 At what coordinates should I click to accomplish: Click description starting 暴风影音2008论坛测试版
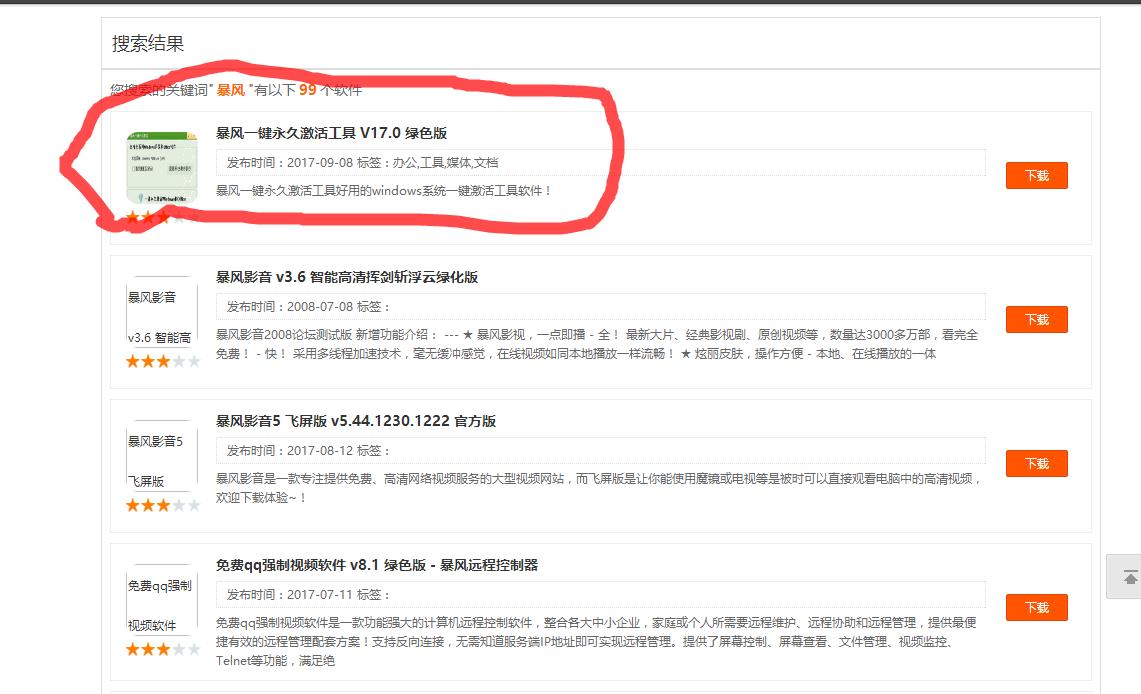(597, 344)
